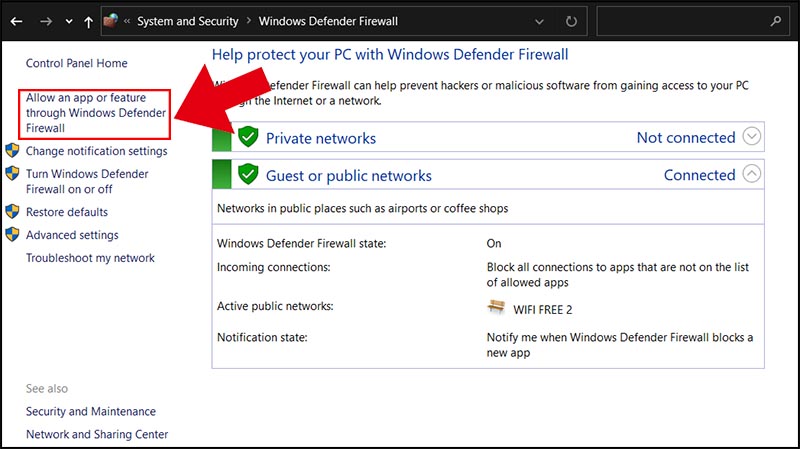Click the search magnifier icon
Viewport: 800px width, 449px height.
click(x=776, y=21)
